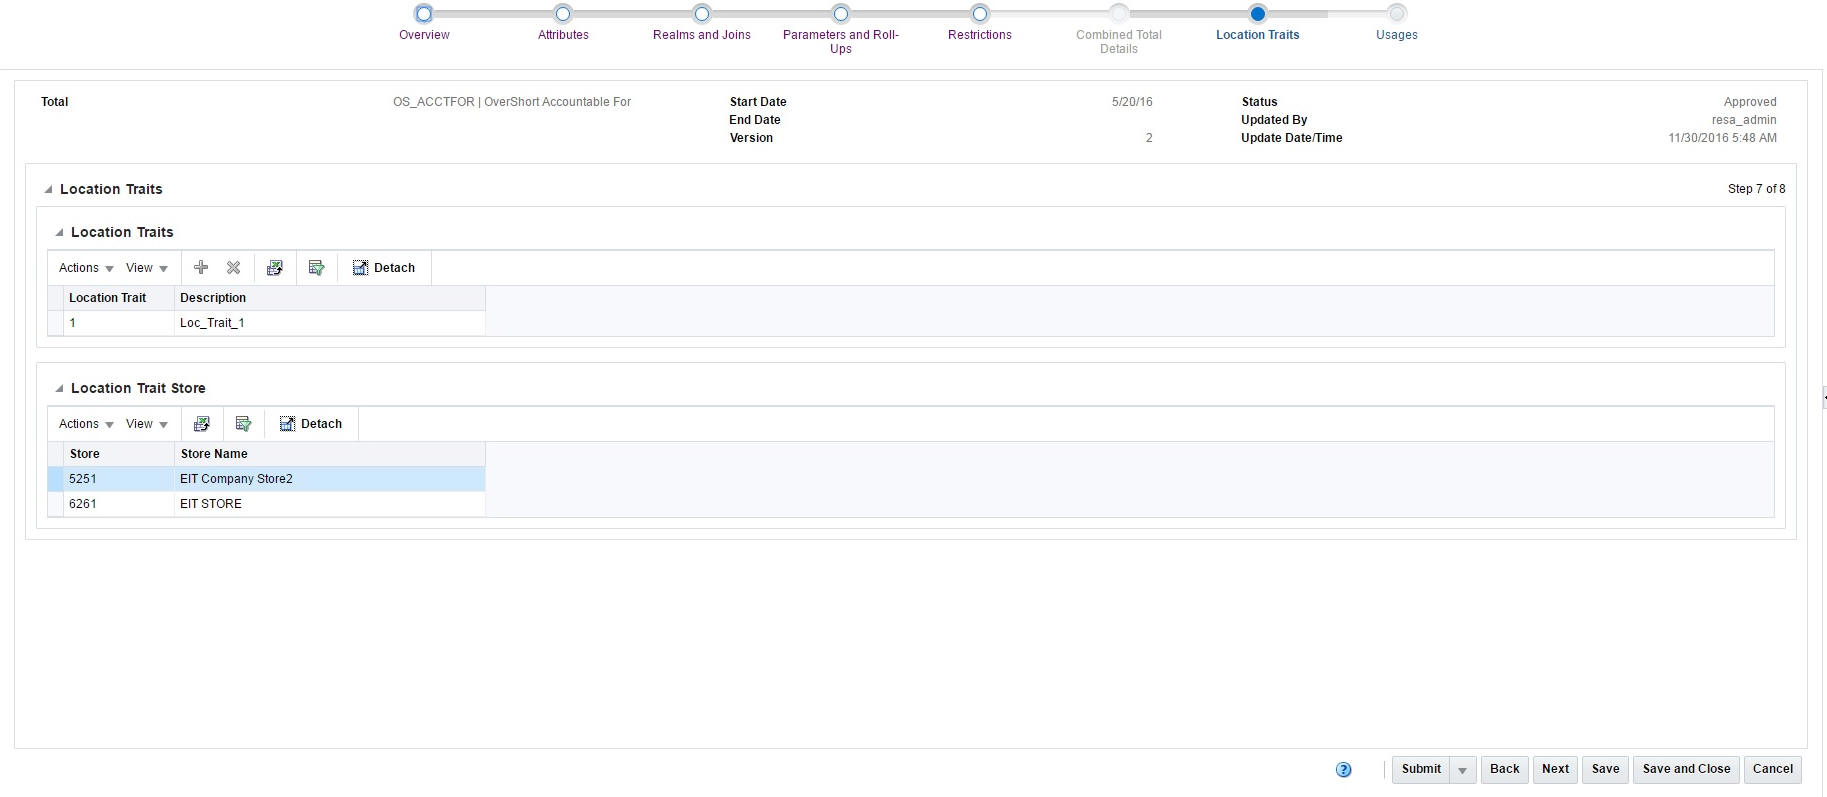The width and height of the screenshot is (1827, 797).
Task: Sort by the Description column header
Action: pos(330,298)
